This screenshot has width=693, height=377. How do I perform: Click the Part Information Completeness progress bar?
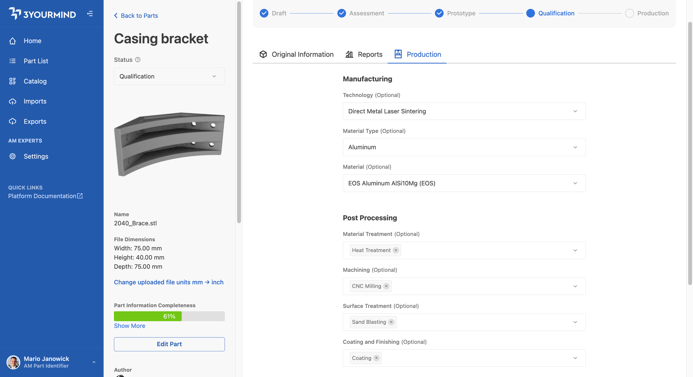click(169, 316)
